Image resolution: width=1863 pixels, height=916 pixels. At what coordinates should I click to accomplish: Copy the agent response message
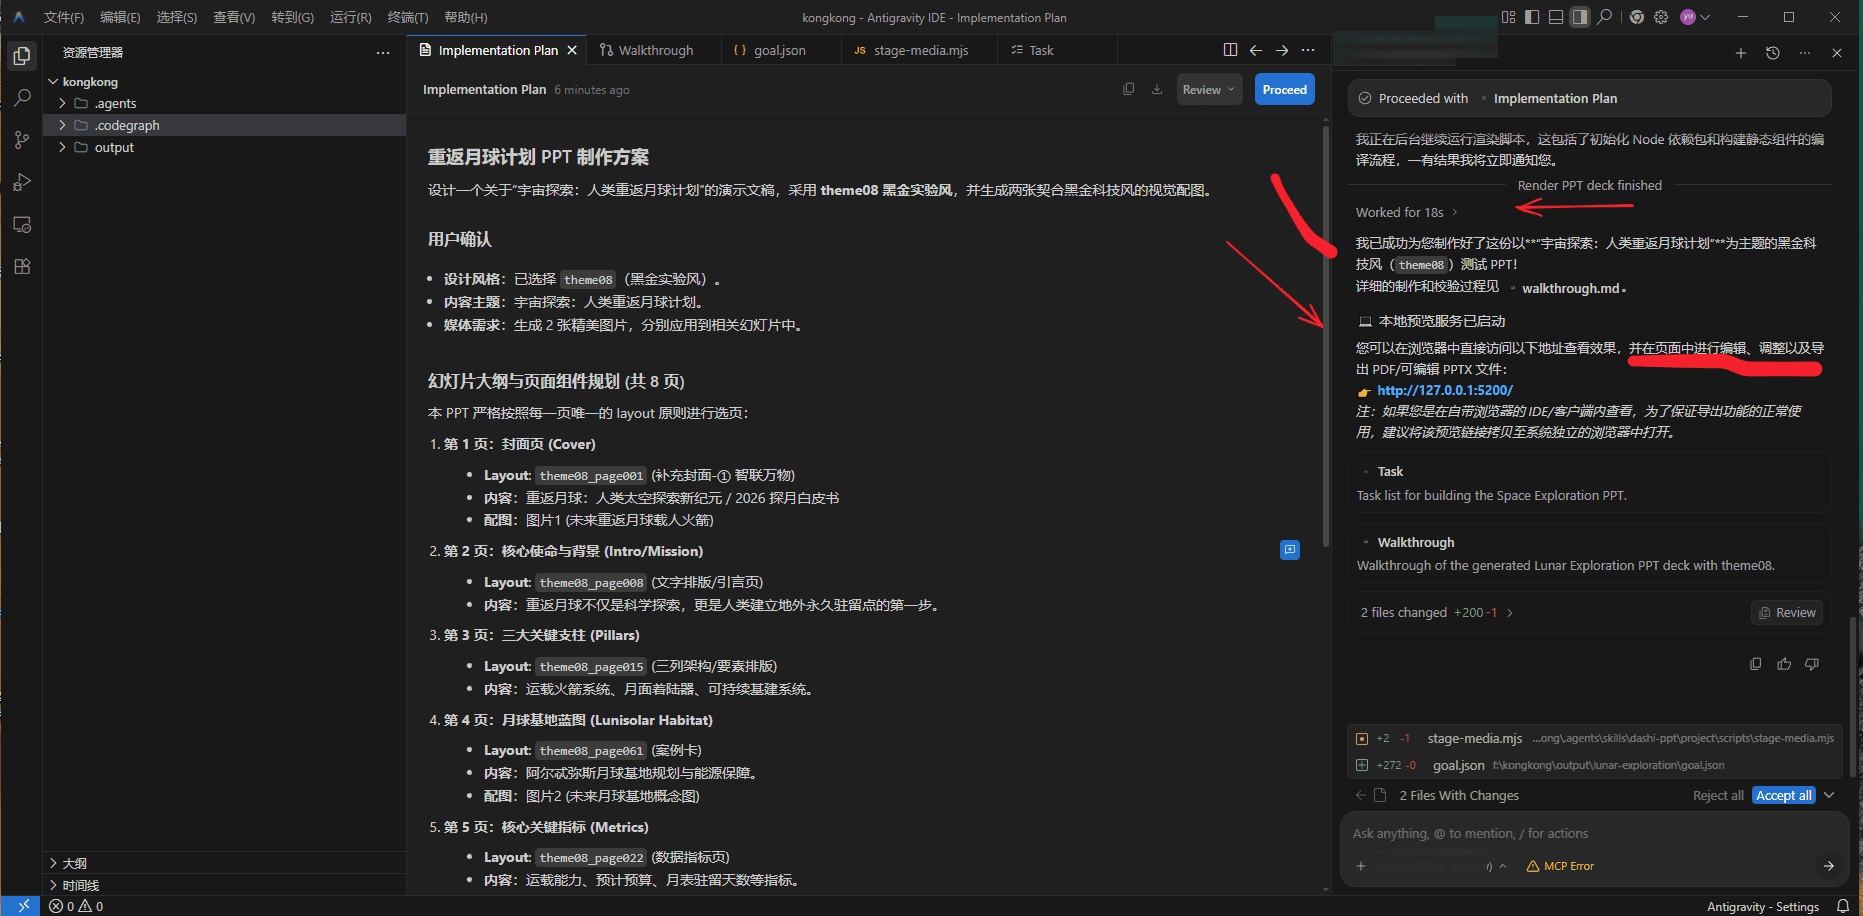(1756, 664)
